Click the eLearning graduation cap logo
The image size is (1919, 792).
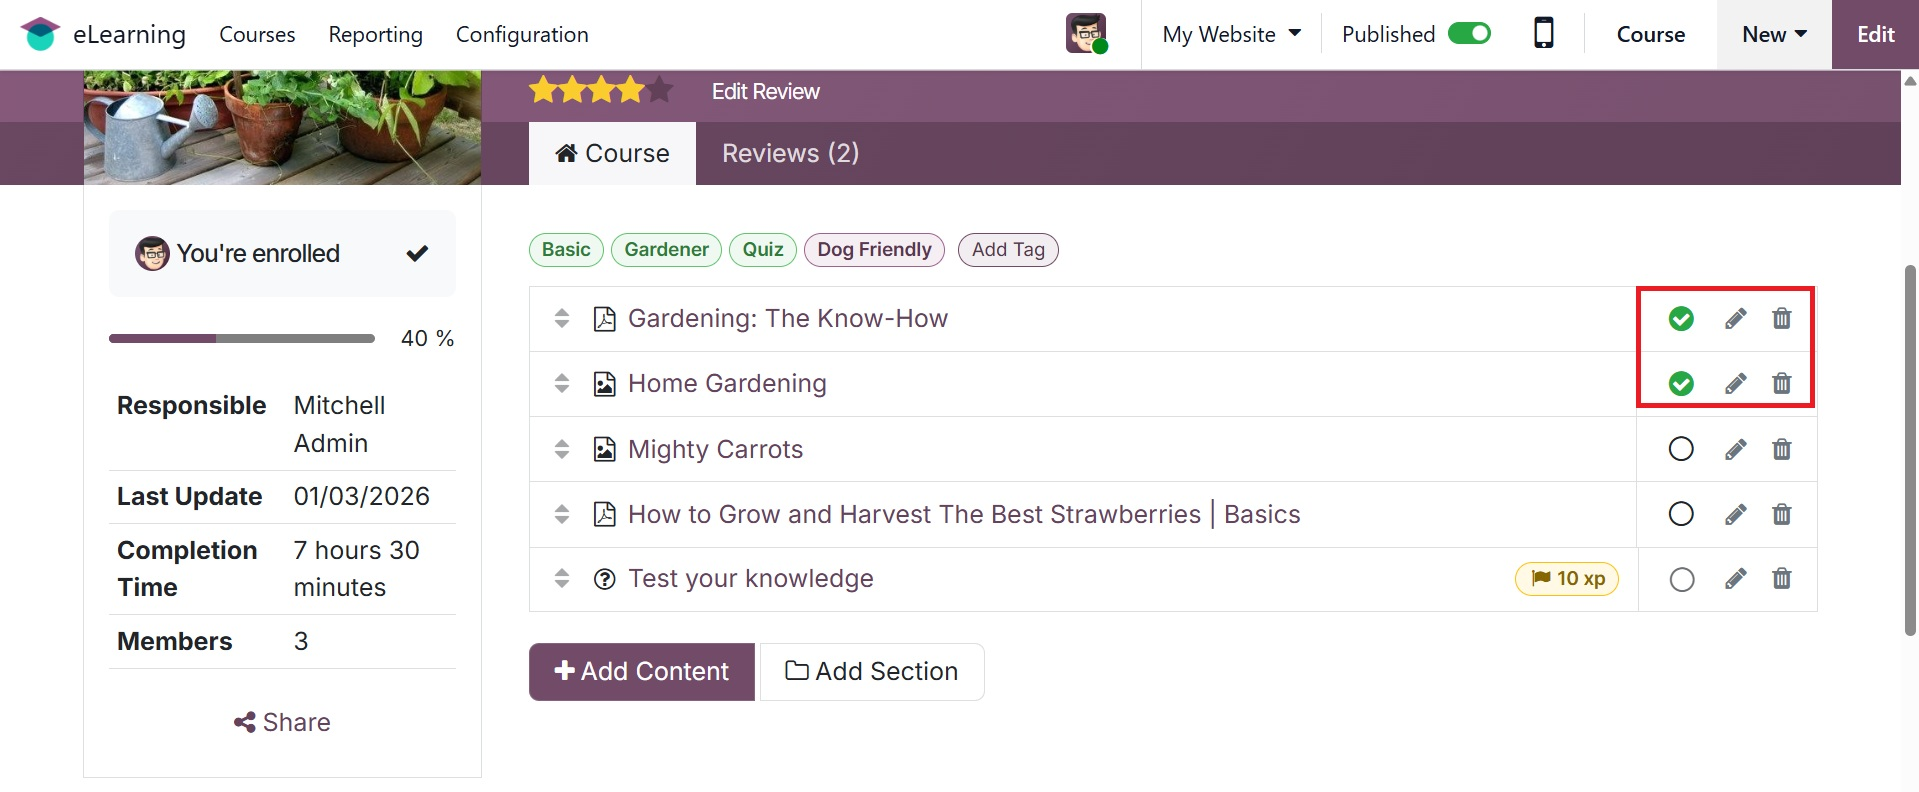coord(40,34)
